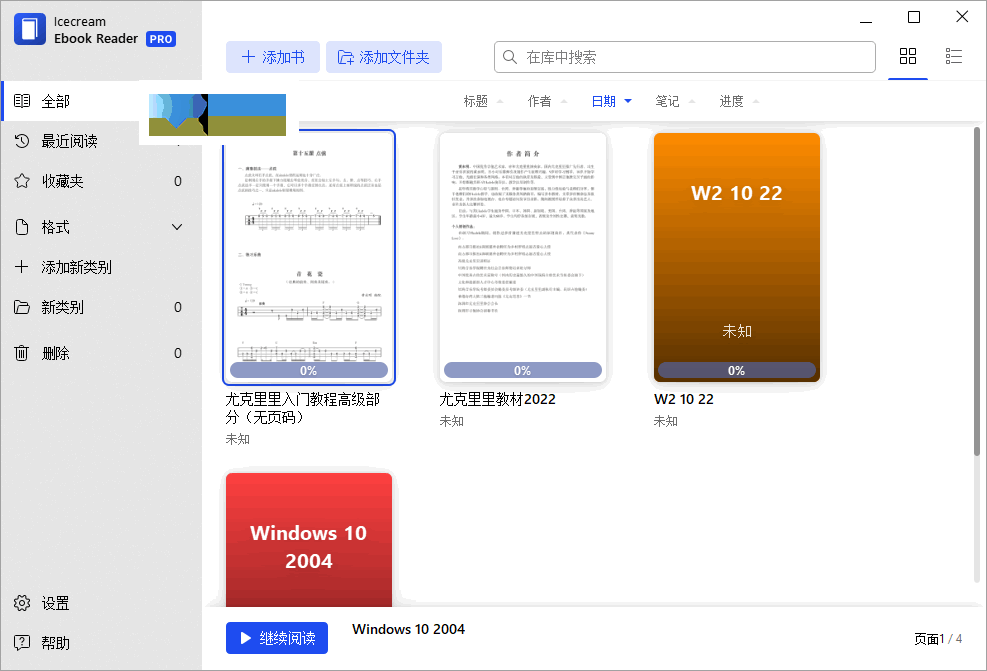987x671 pixels.
Task: Click the gear icon beside 设置
Action: [x=22, y=604]
